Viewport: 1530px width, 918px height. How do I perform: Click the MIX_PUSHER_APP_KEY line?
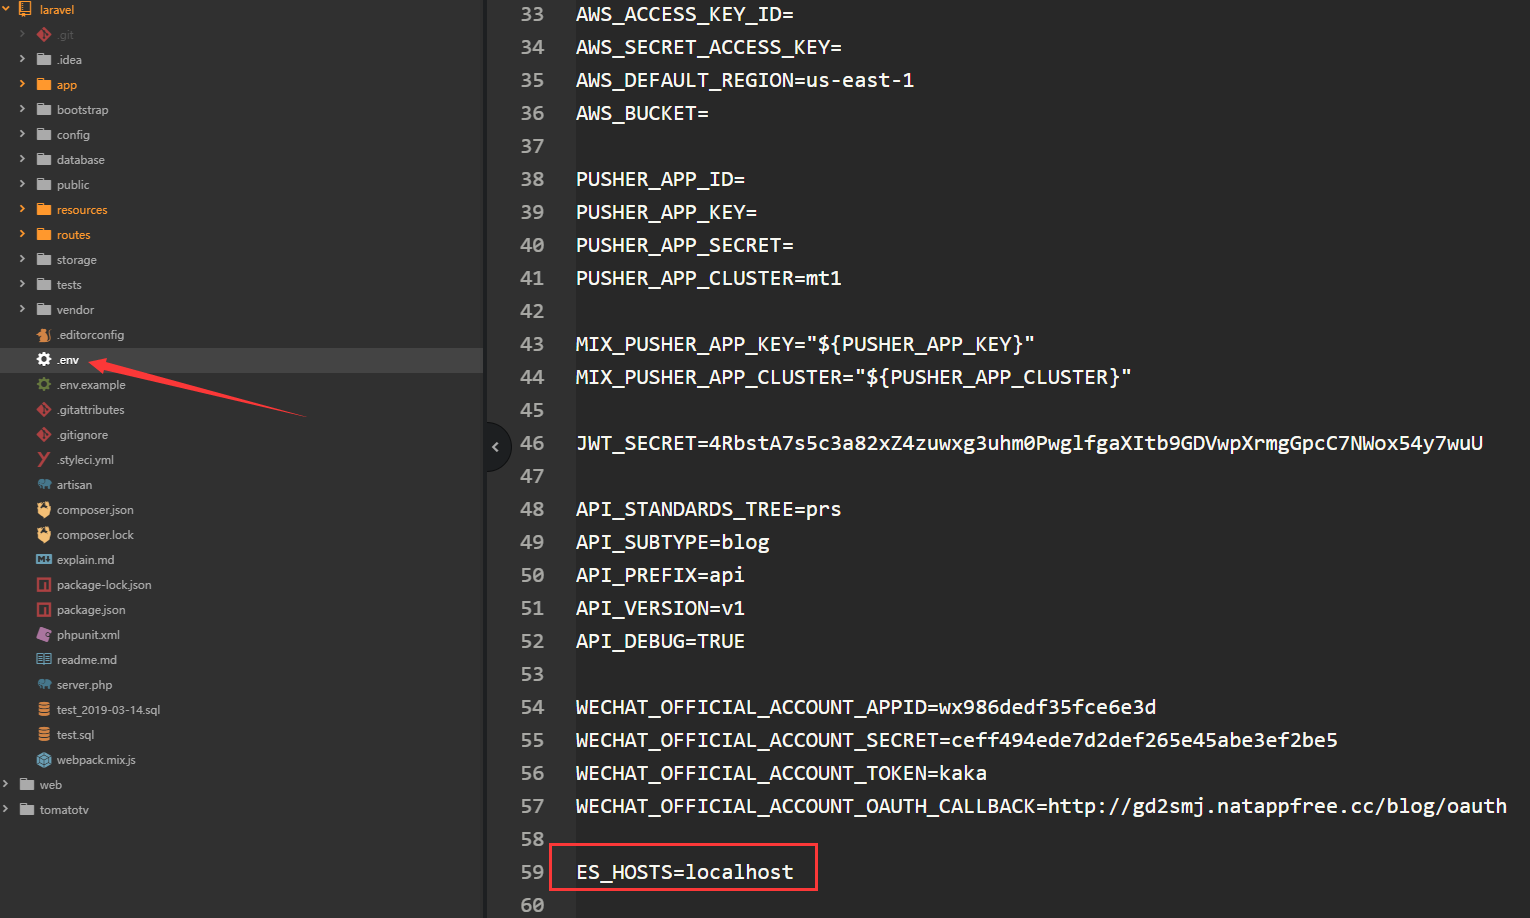[805, 344]
